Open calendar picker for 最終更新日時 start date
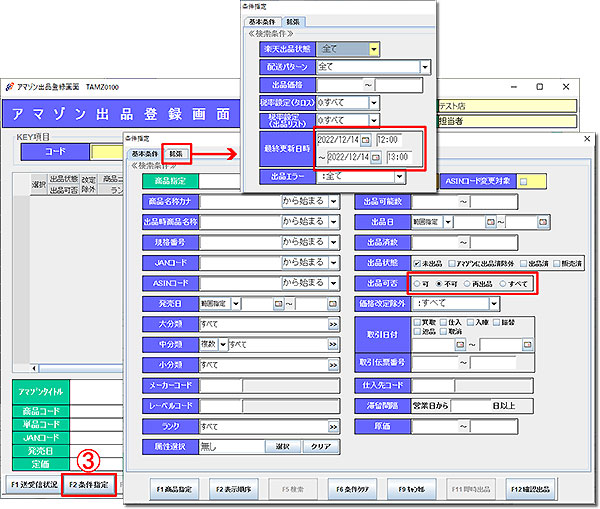This screenshot has height=509, width=600. click(365, 140)
